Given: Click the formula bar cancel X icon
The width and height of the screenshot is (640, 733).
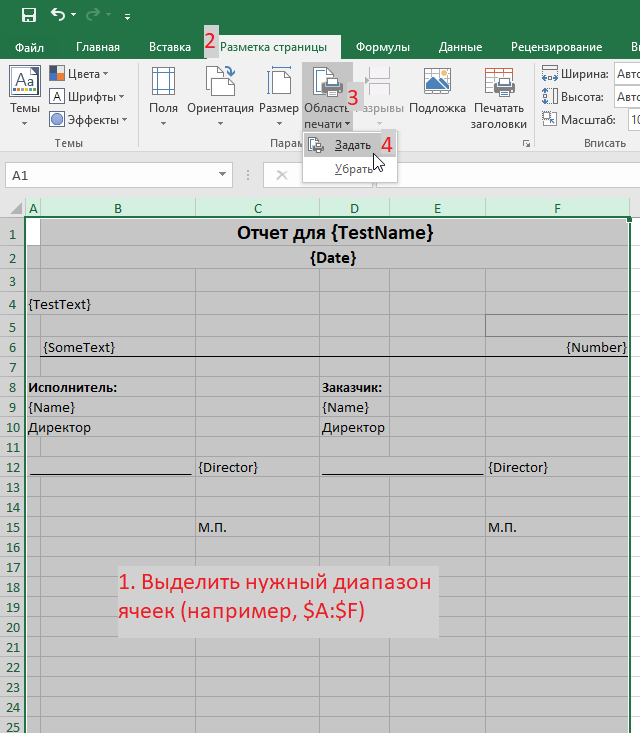Looking at the screenshot, I should tap(281, 175).
